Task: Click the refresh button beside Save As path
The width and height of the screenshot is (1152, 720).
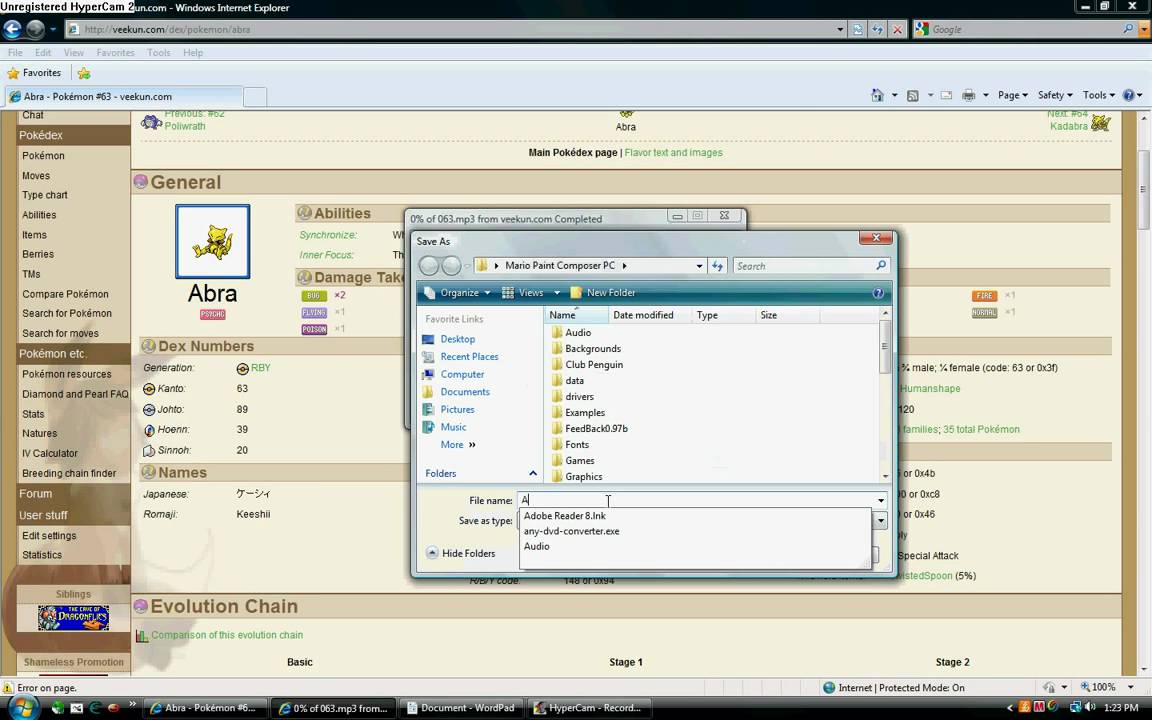Action: [x=718, y=266]
